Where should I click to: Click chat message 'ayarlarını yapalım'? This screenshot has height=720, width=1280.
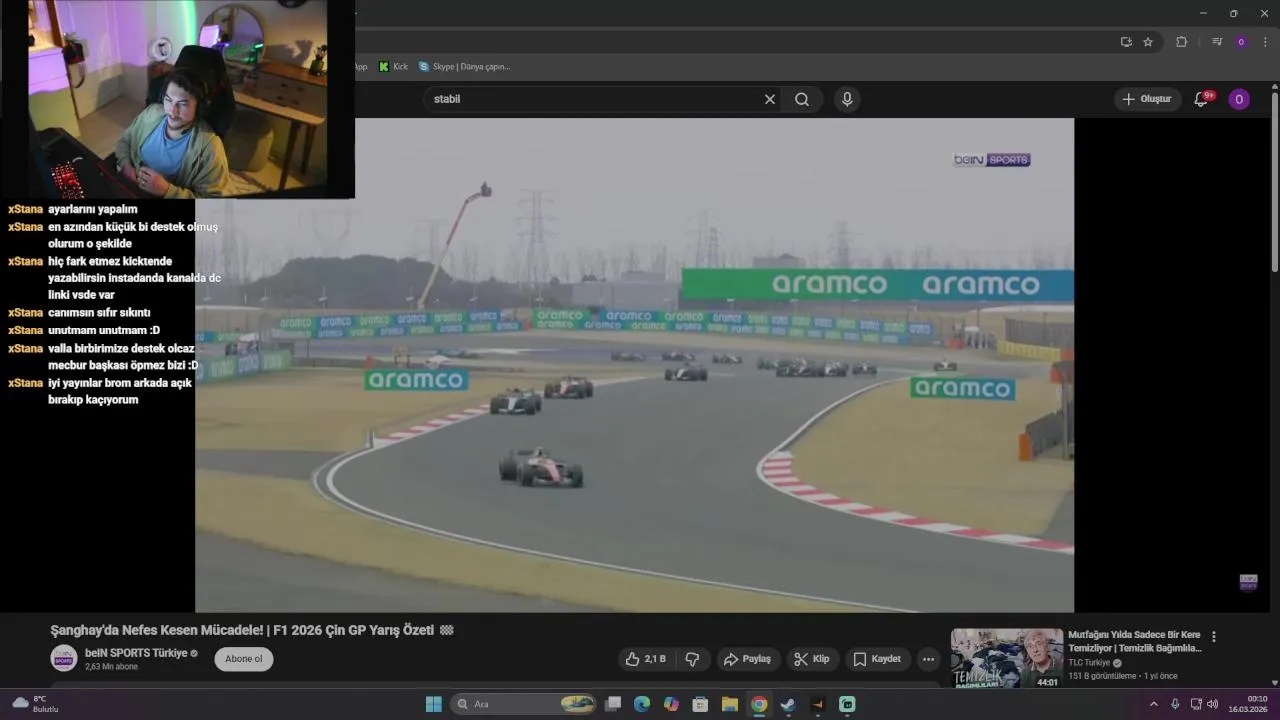pos(93,210)
